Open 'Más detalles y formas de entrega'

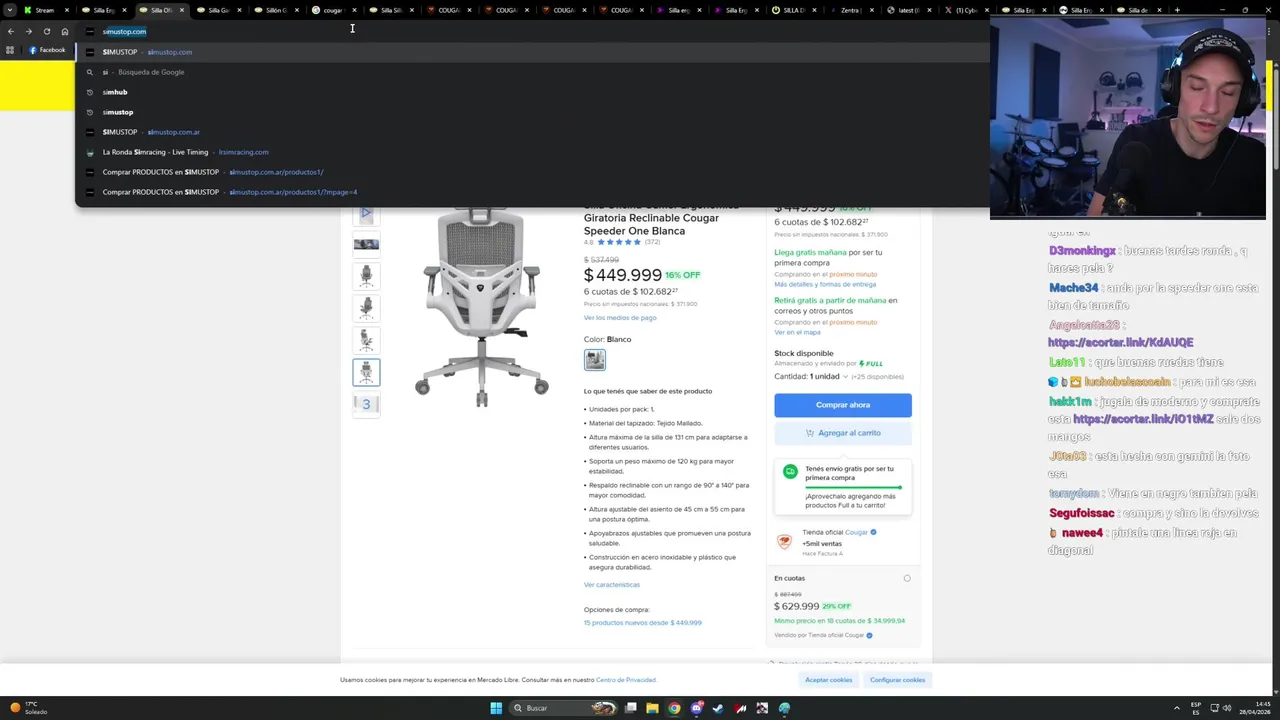825,284
